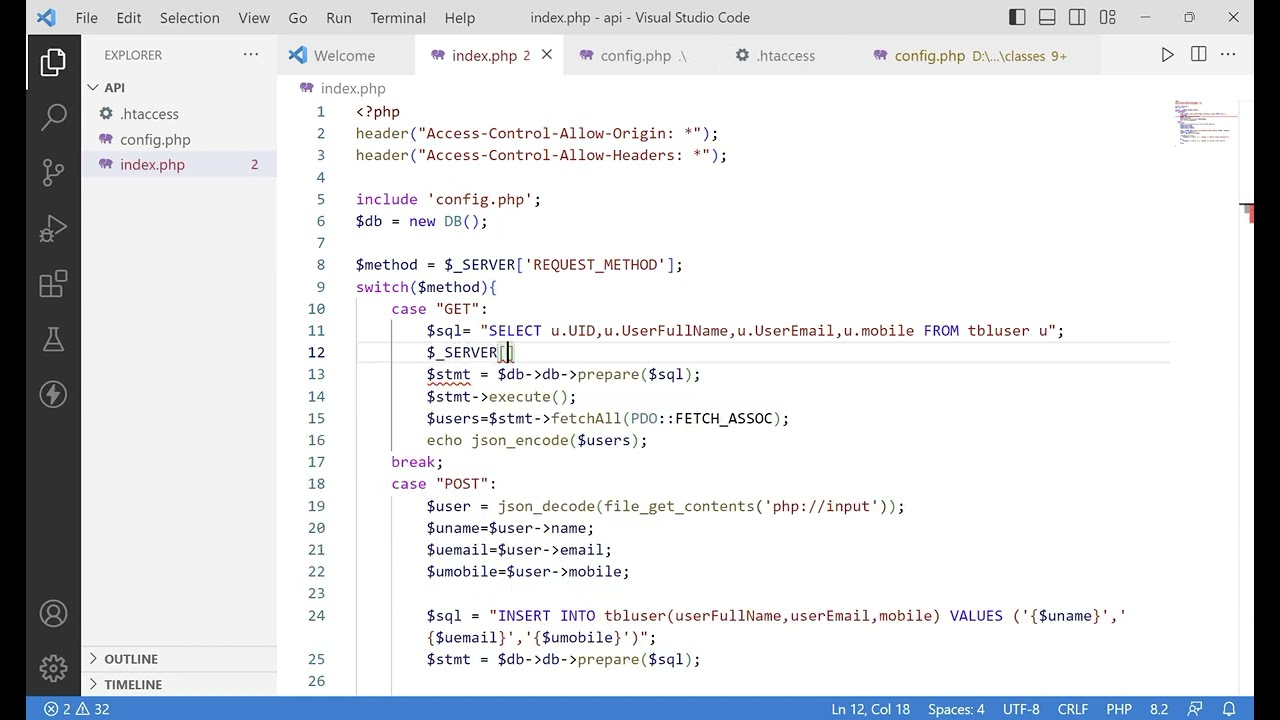This screenshot has width=1280, height=720.
Task: Click line number 17 in the gutter
Action: 316,462
